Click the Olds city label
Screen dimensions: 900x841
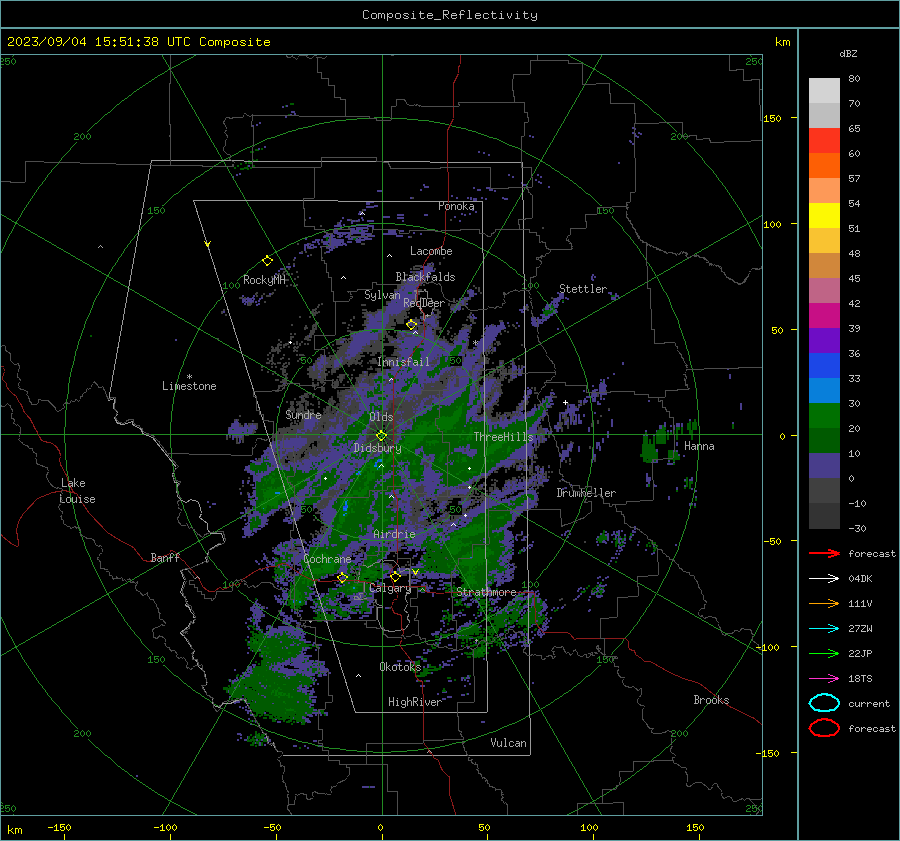click(x=381, y=417)
